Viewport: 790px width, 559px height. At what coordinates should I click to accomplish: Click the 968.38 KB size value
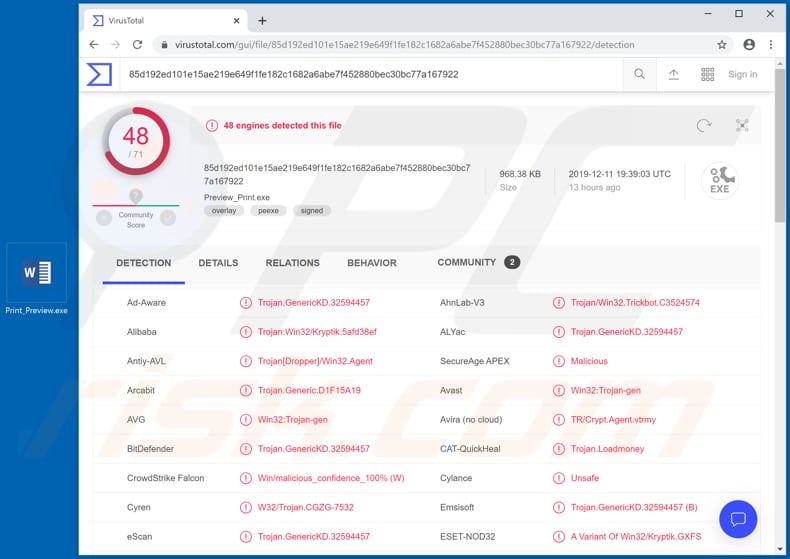pos(520,174)
